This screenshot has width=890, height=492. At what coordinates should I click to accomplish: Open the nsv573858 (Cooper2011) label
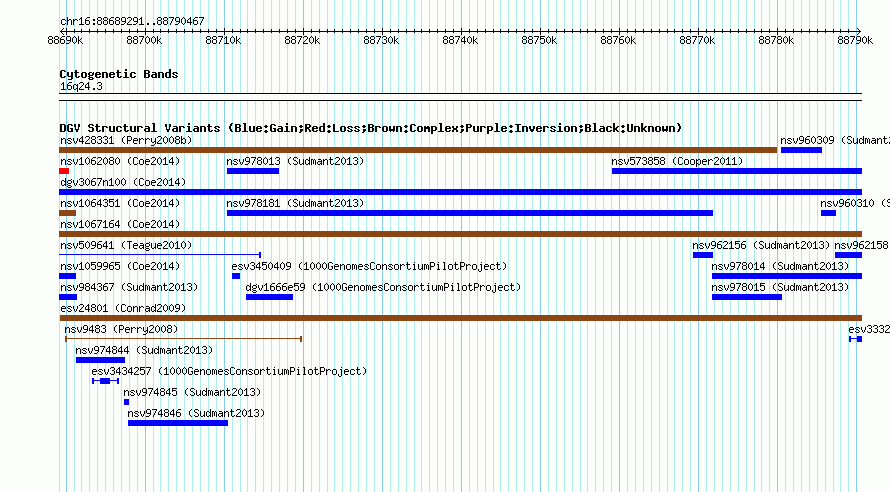pyautogui.click(x=677, y=161)
